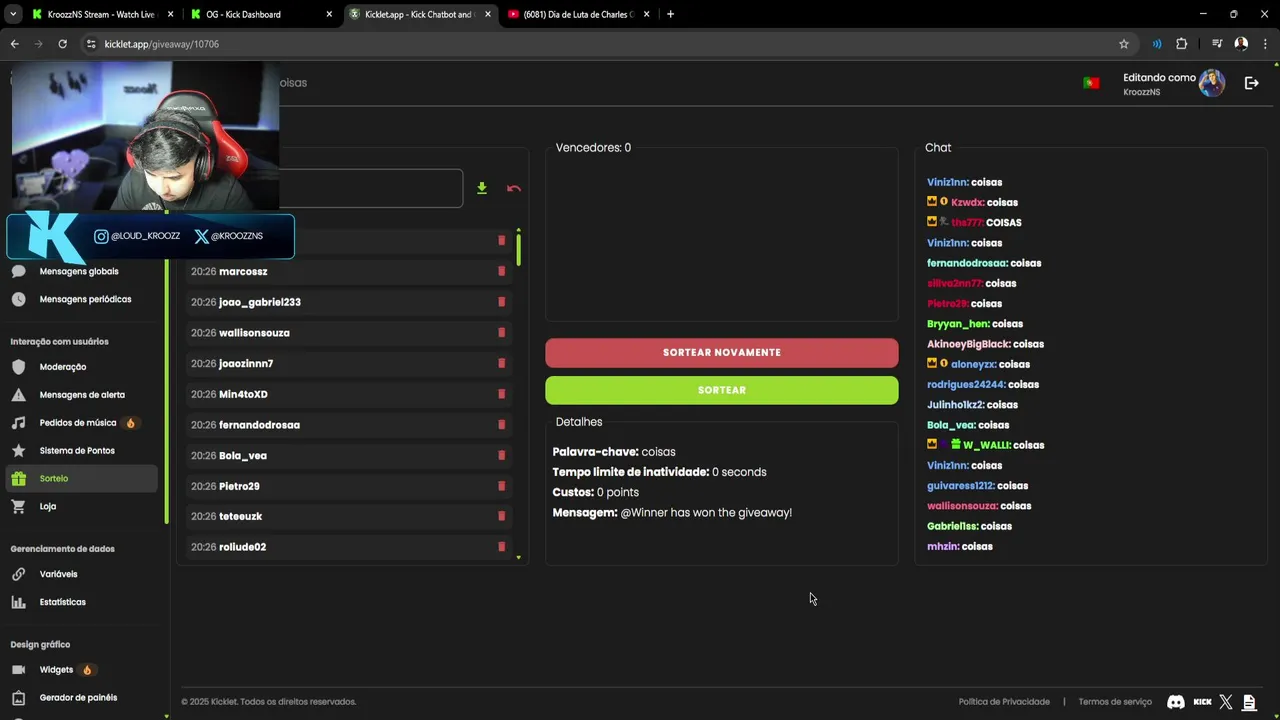Open Mensagens globais in the sidebar
The width and height of the screenshot is (1280, 720).
point(79,271)
